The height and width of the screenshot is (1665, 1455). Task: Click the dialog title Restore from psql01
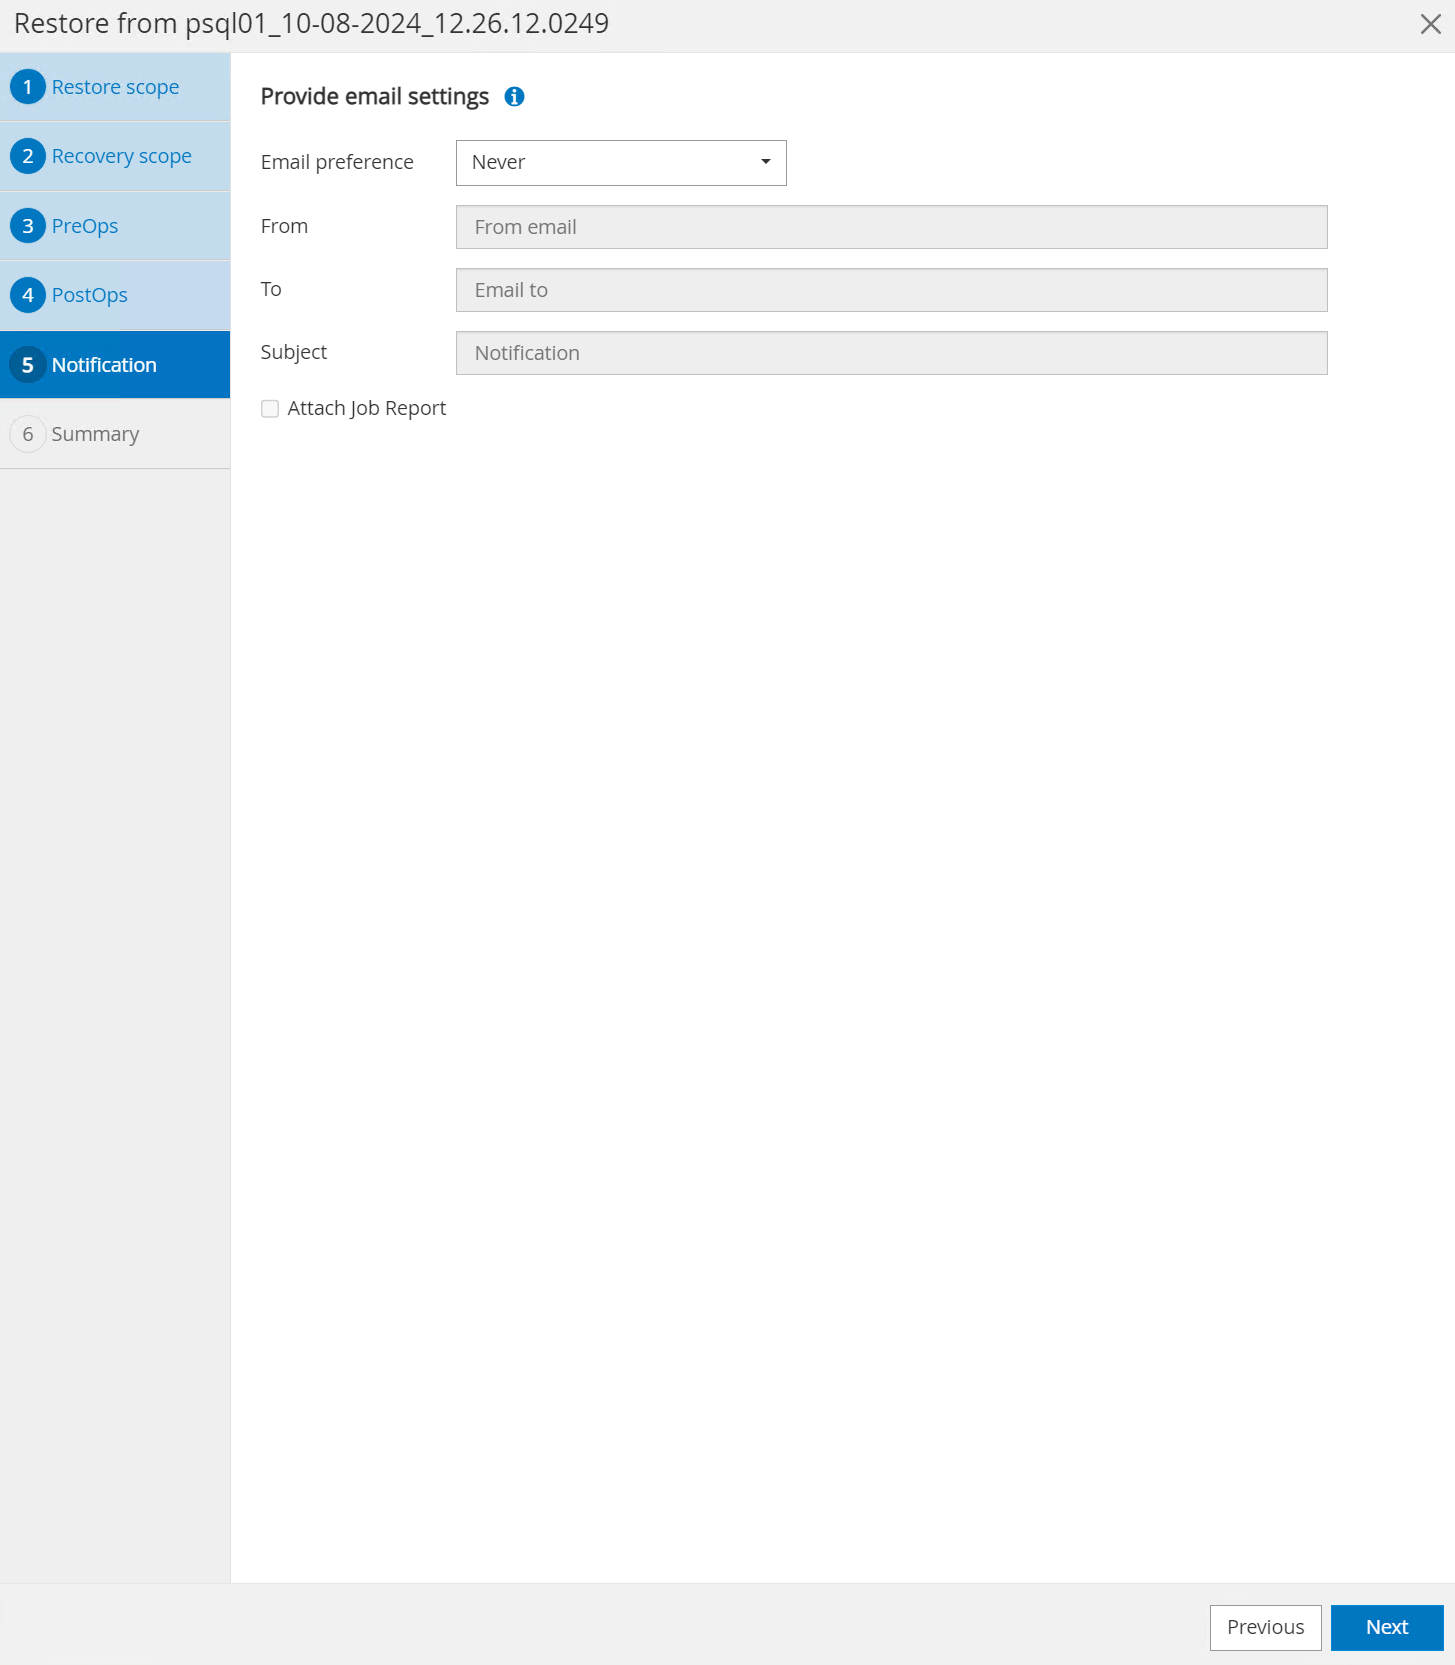tap(311, 23)
